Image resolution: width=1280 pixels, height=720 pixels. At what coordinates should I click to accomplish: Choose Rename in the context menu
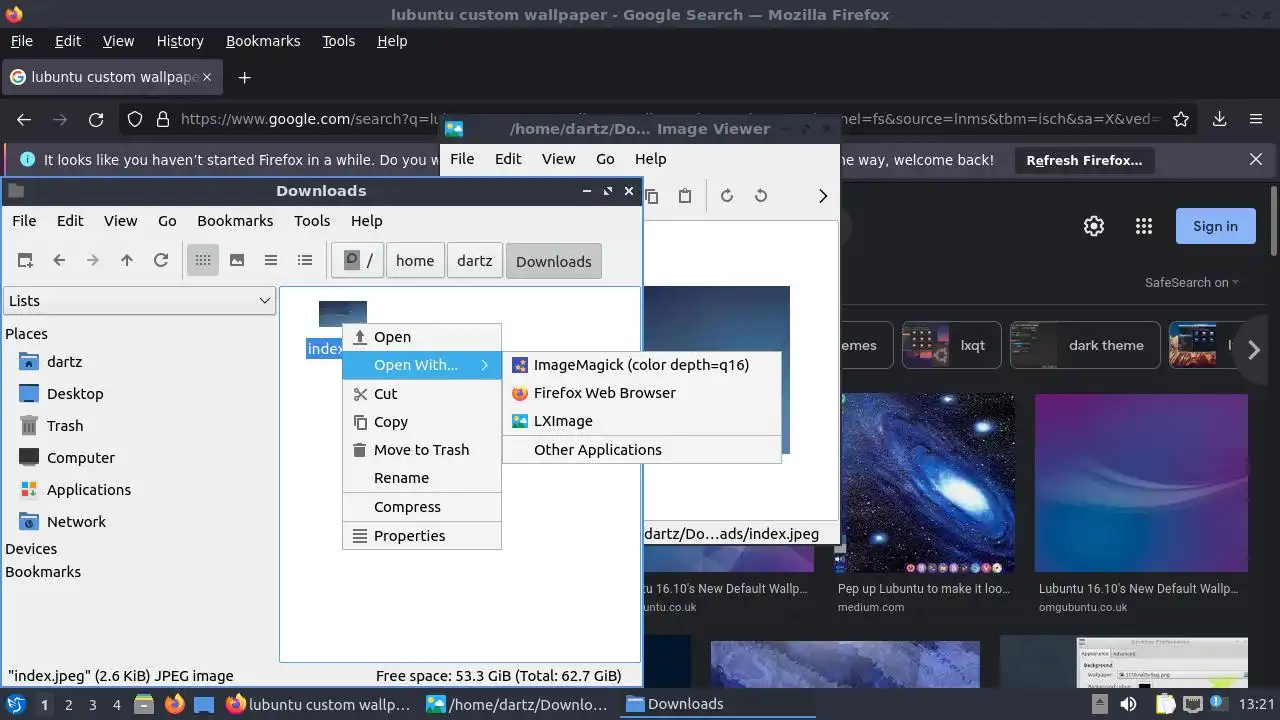(421, 478)
